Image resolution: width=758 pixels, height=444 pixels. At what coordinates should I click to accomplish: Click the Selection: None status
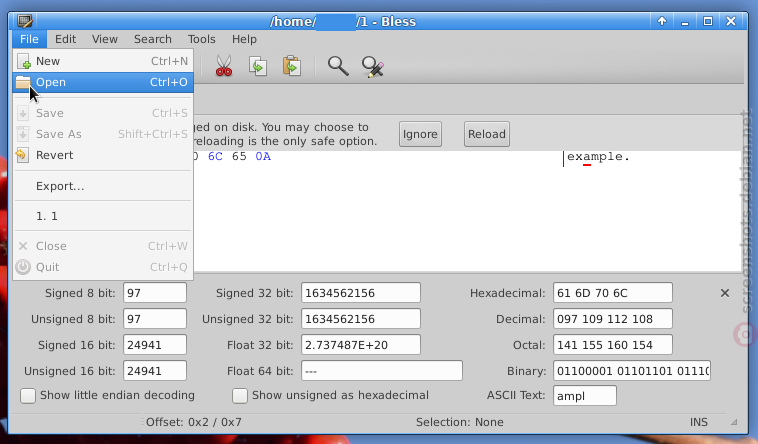point(460,422)
